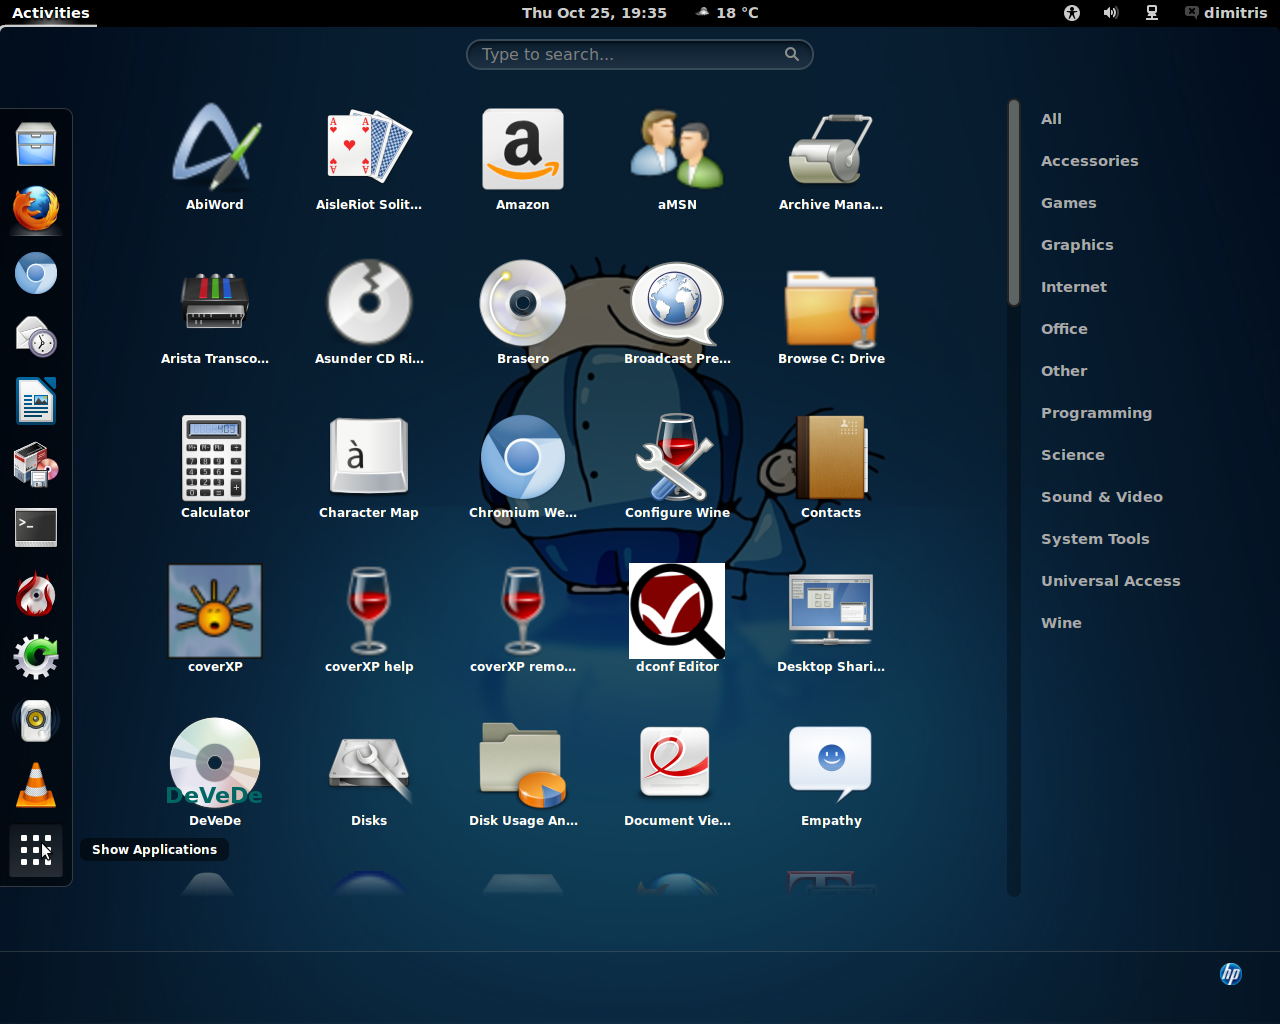The height and width of the screenshot is (1024, 1280).
Task: Launch Empathy messaging app
Action: [x=830, y=765]
